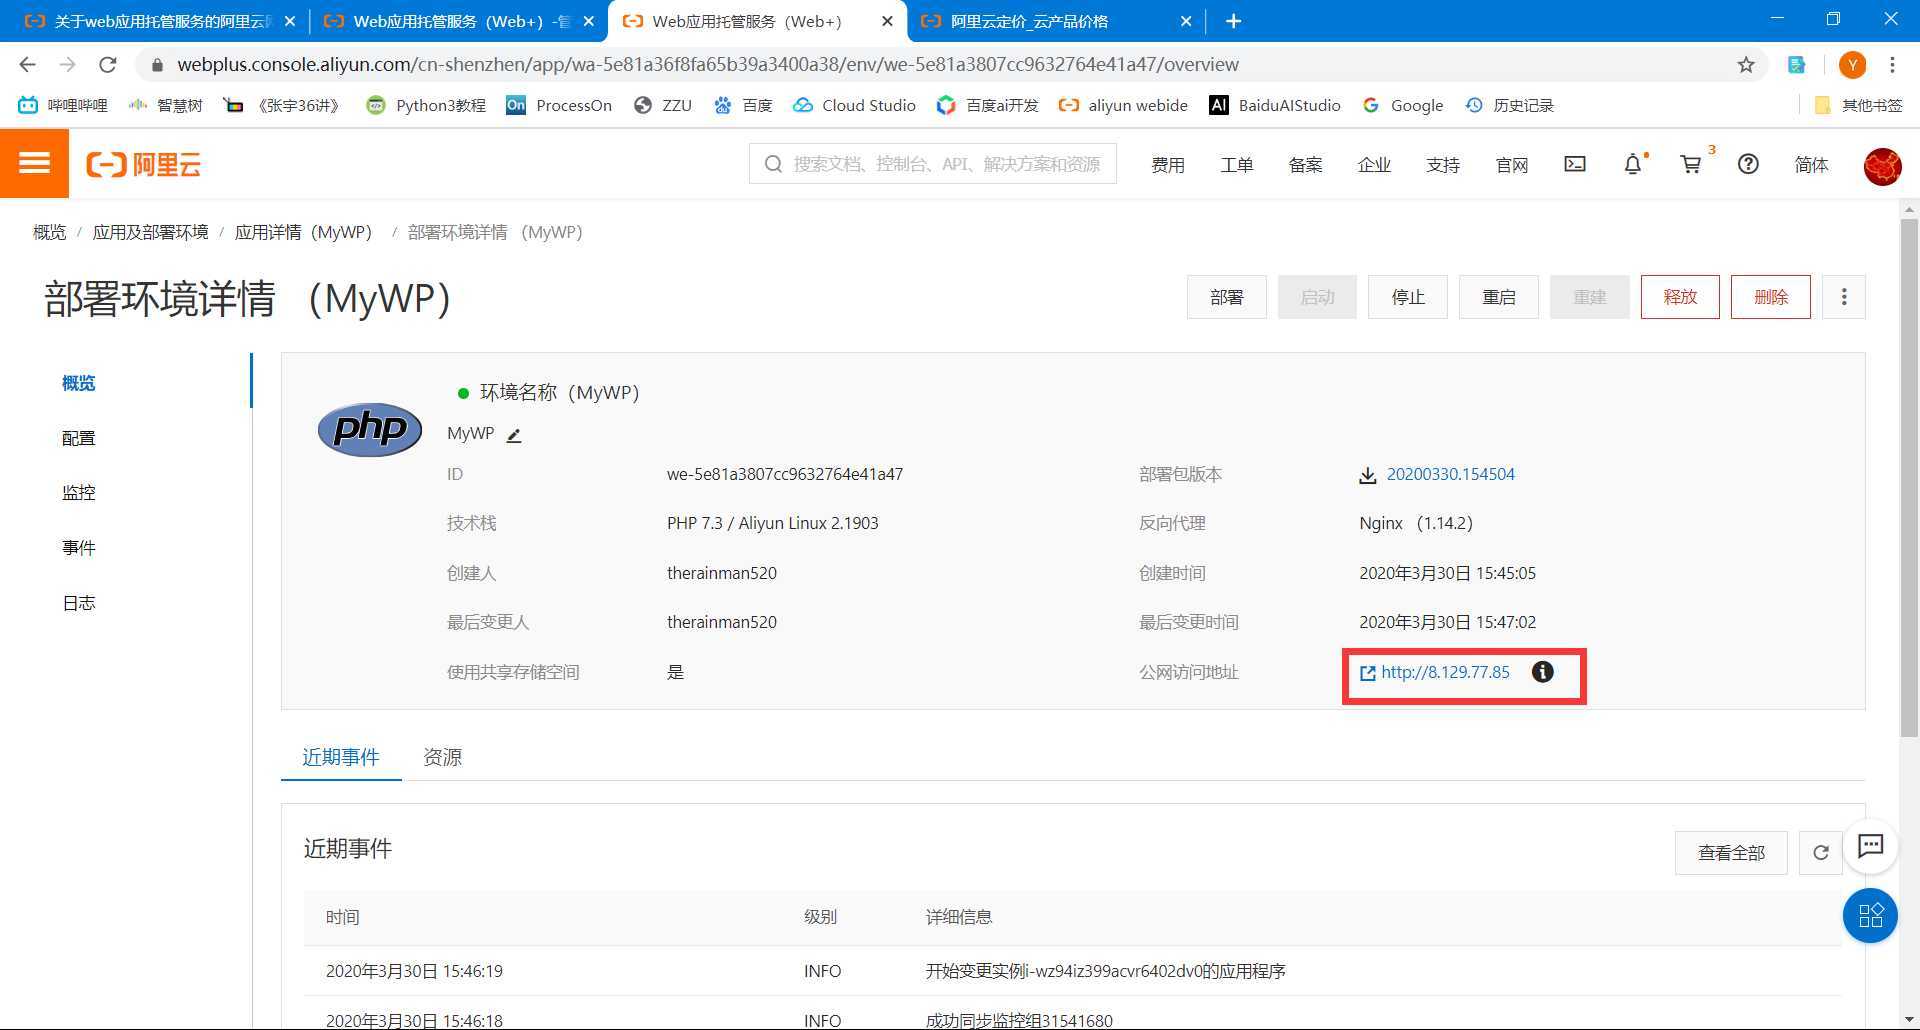The width and height of the screenshot is (1920, 1030).
Task: Click the 部署 button
Action: click(x=1227, y=297)
